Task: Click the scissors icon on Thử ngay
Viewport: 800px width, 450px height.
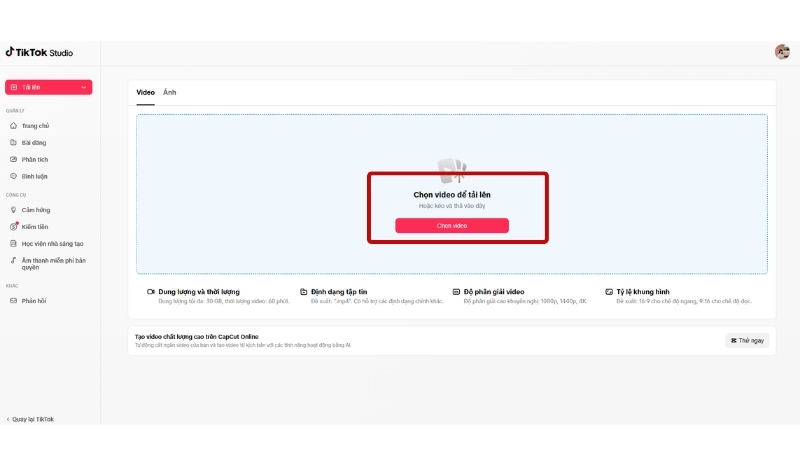Action: [734, 340]
